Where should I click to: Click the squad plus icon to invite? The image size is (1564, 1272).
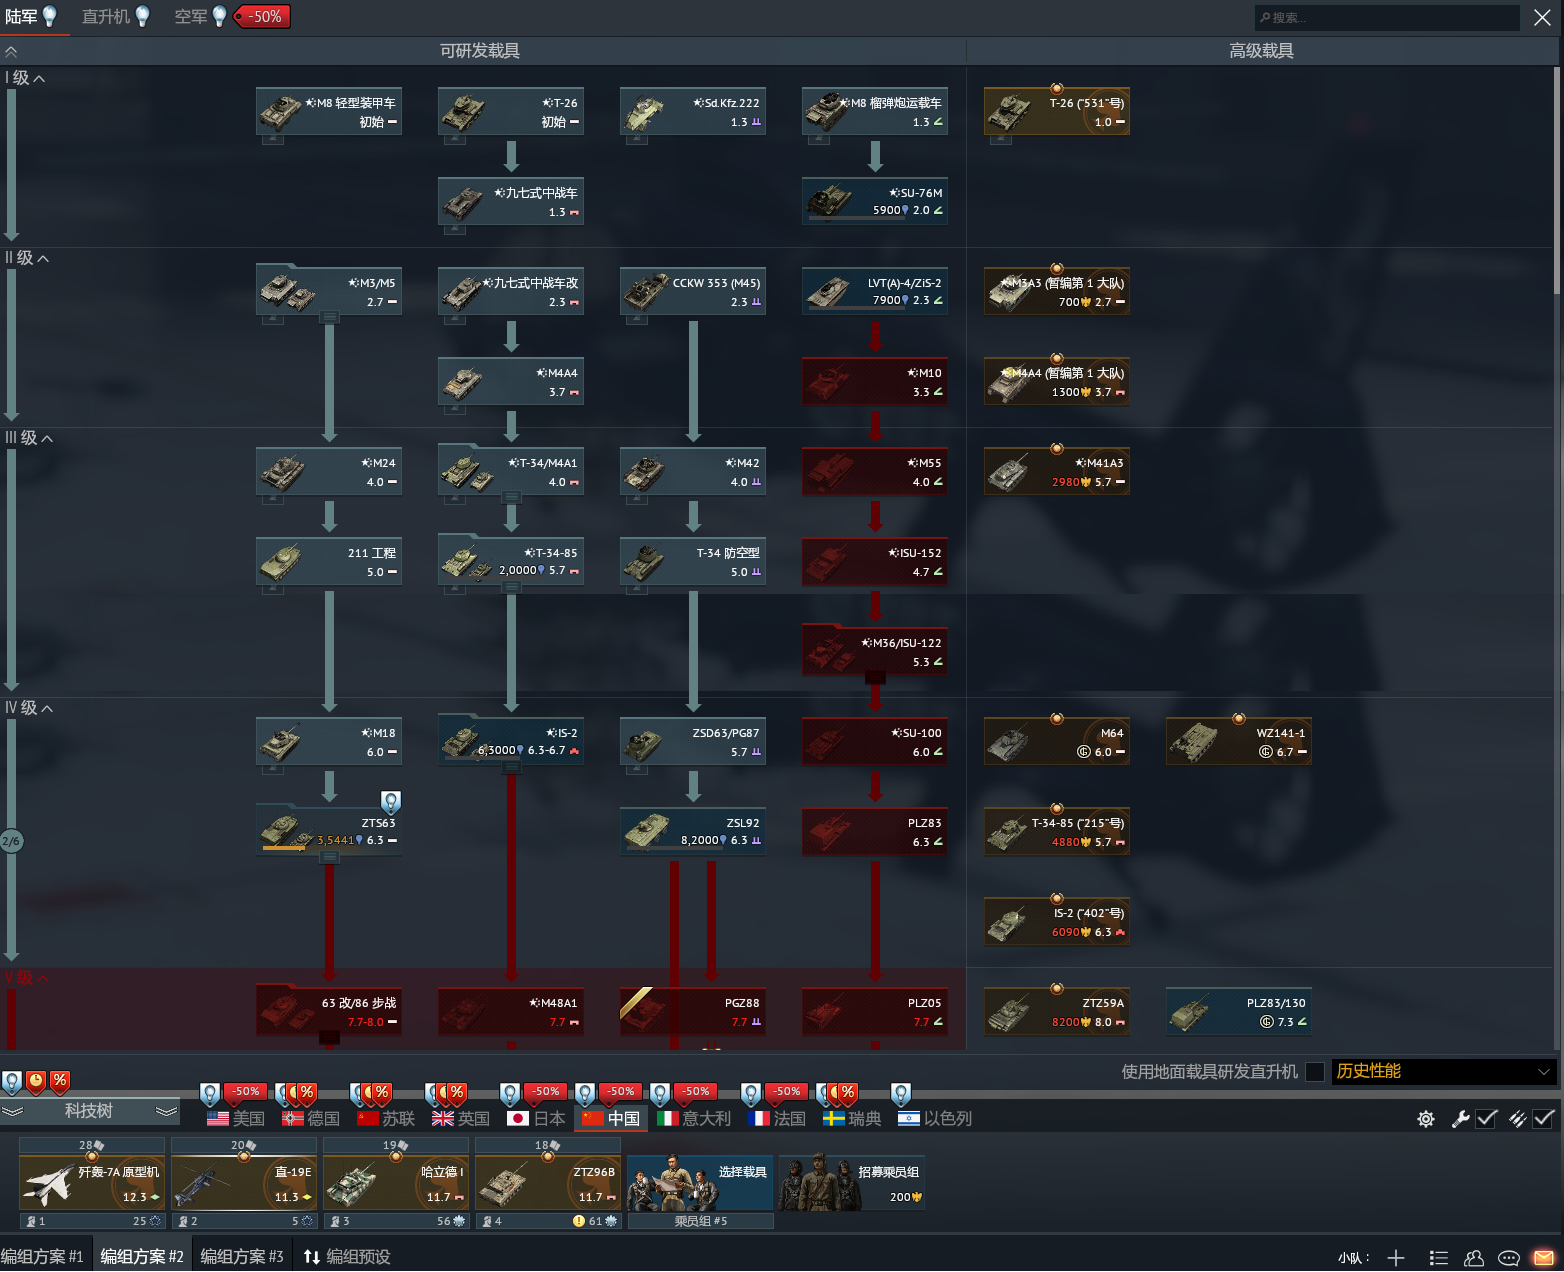(1396, 1258)
